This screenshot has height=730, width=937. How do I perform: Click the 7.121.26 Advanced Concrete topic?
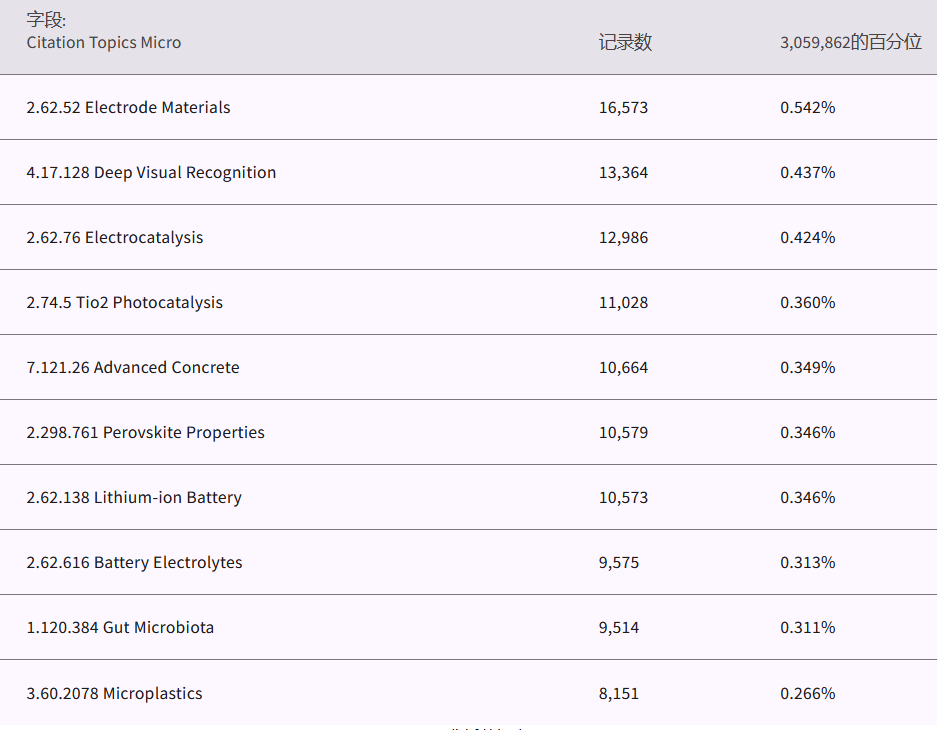(133, 368)
